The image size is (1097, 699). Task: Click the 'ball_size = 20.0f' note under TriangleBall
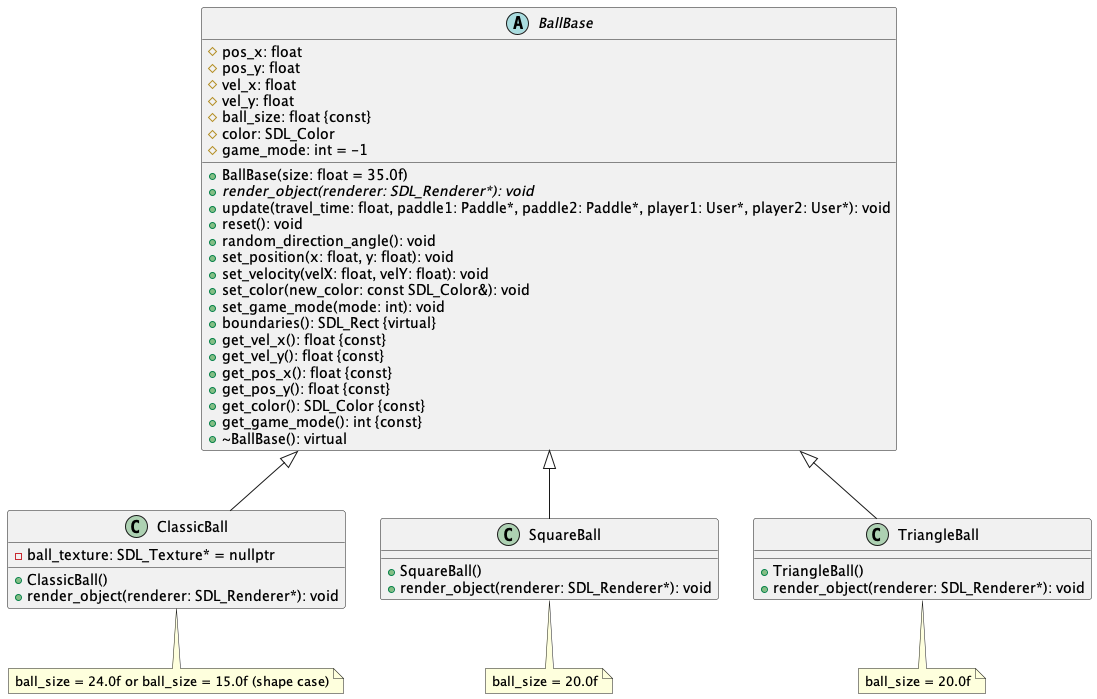[x=921, y=682]
